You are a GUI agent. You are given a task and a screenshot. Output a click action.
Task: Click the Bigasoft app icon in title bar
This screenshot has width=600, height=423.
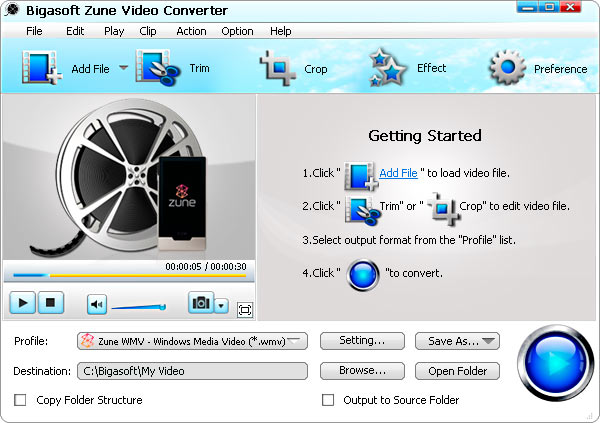[x=12, y=10]
